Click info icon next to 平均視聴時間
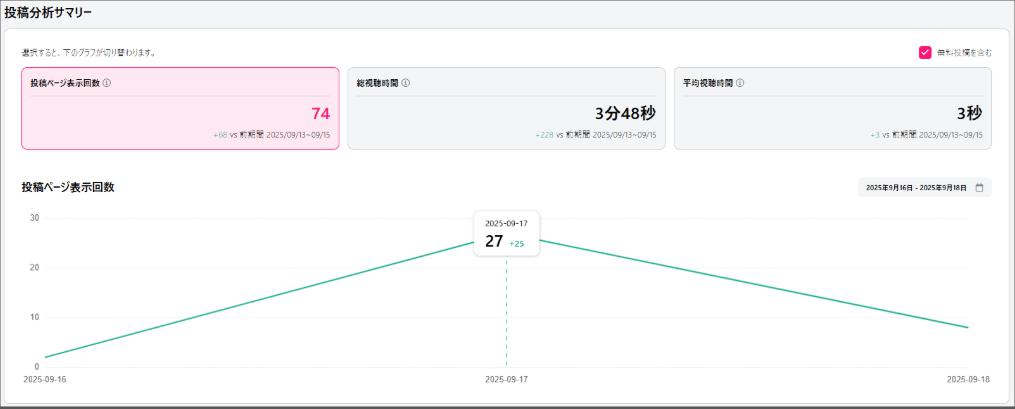 point(740,83)
